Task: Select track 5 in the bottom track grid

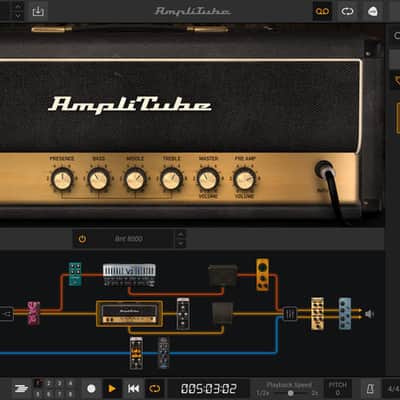Action: 38,394
